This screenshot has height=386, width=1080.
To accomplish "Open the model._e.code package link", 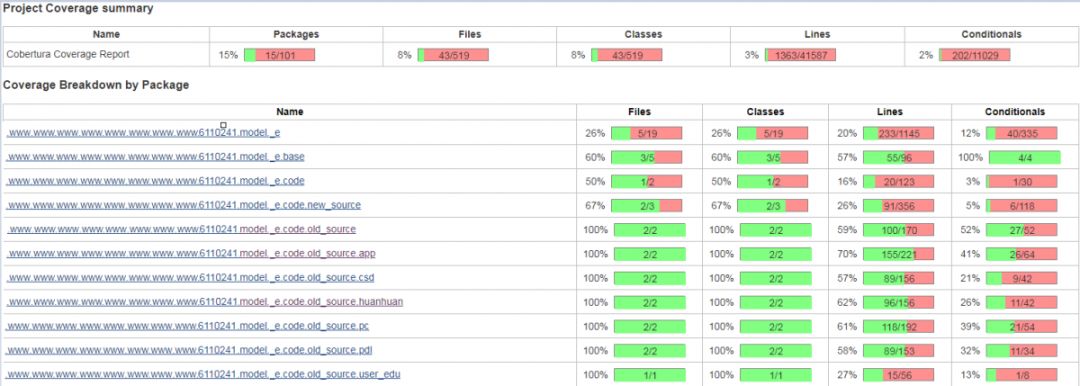I will click(x=155, y=181).
